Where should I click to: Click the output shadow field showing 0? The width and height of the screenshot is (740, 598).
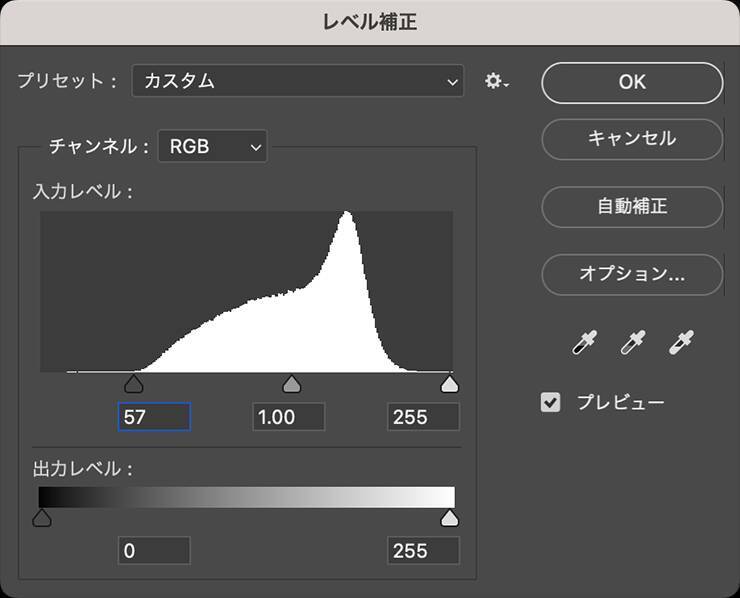click(x=154, y=550)
